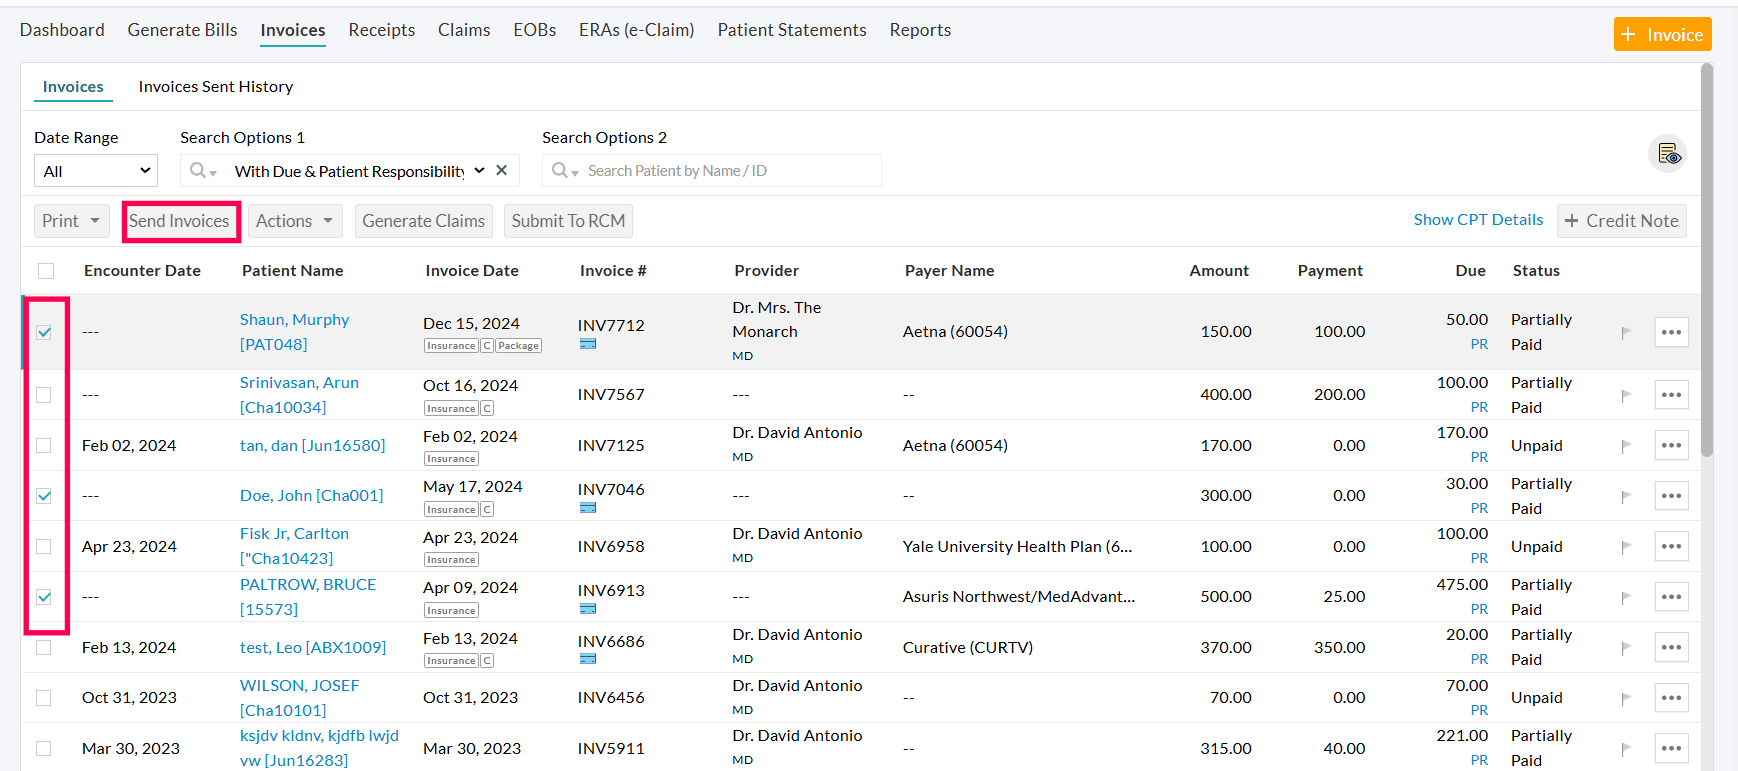Check the tan, dan invoice checkbox
This screenshot has width=1738, height=771.
tap(44, 446)
